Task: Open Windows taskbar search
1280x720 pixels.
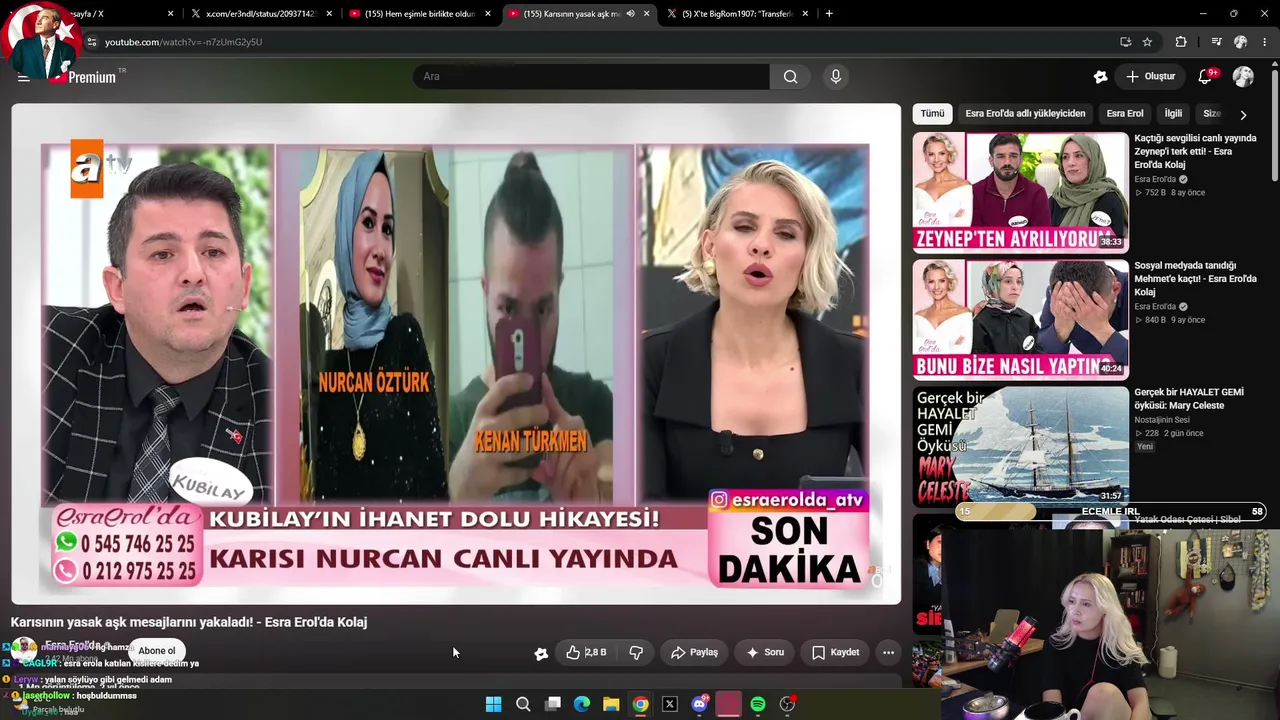Action: point(523,704)
